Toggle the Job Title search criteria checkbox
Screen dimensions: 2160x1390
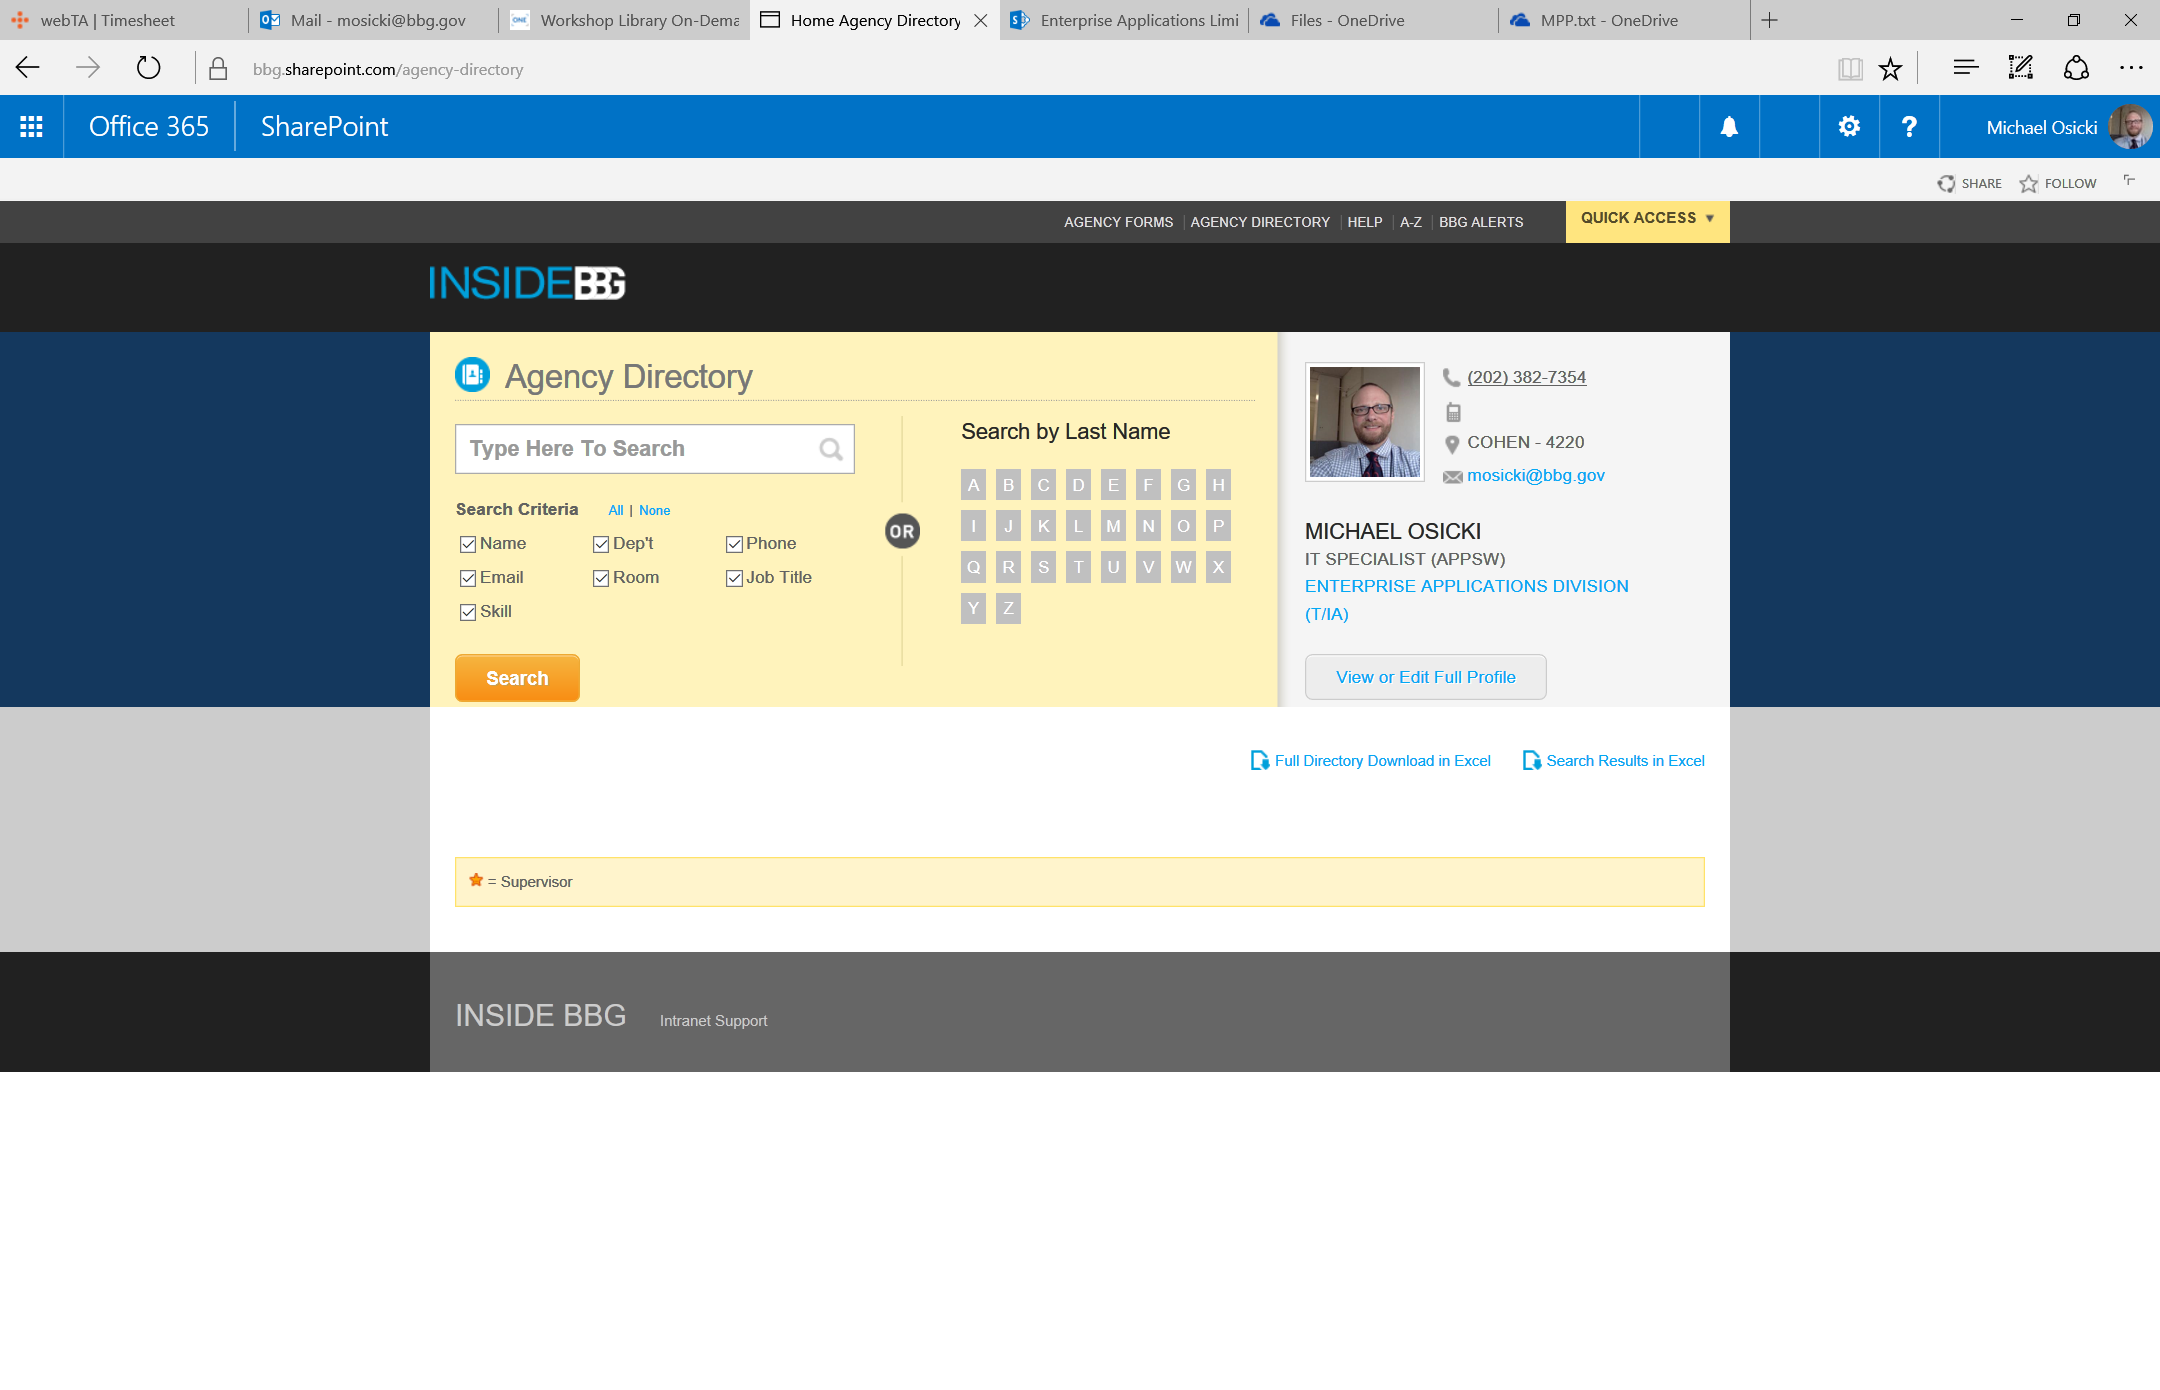point(734,578)
